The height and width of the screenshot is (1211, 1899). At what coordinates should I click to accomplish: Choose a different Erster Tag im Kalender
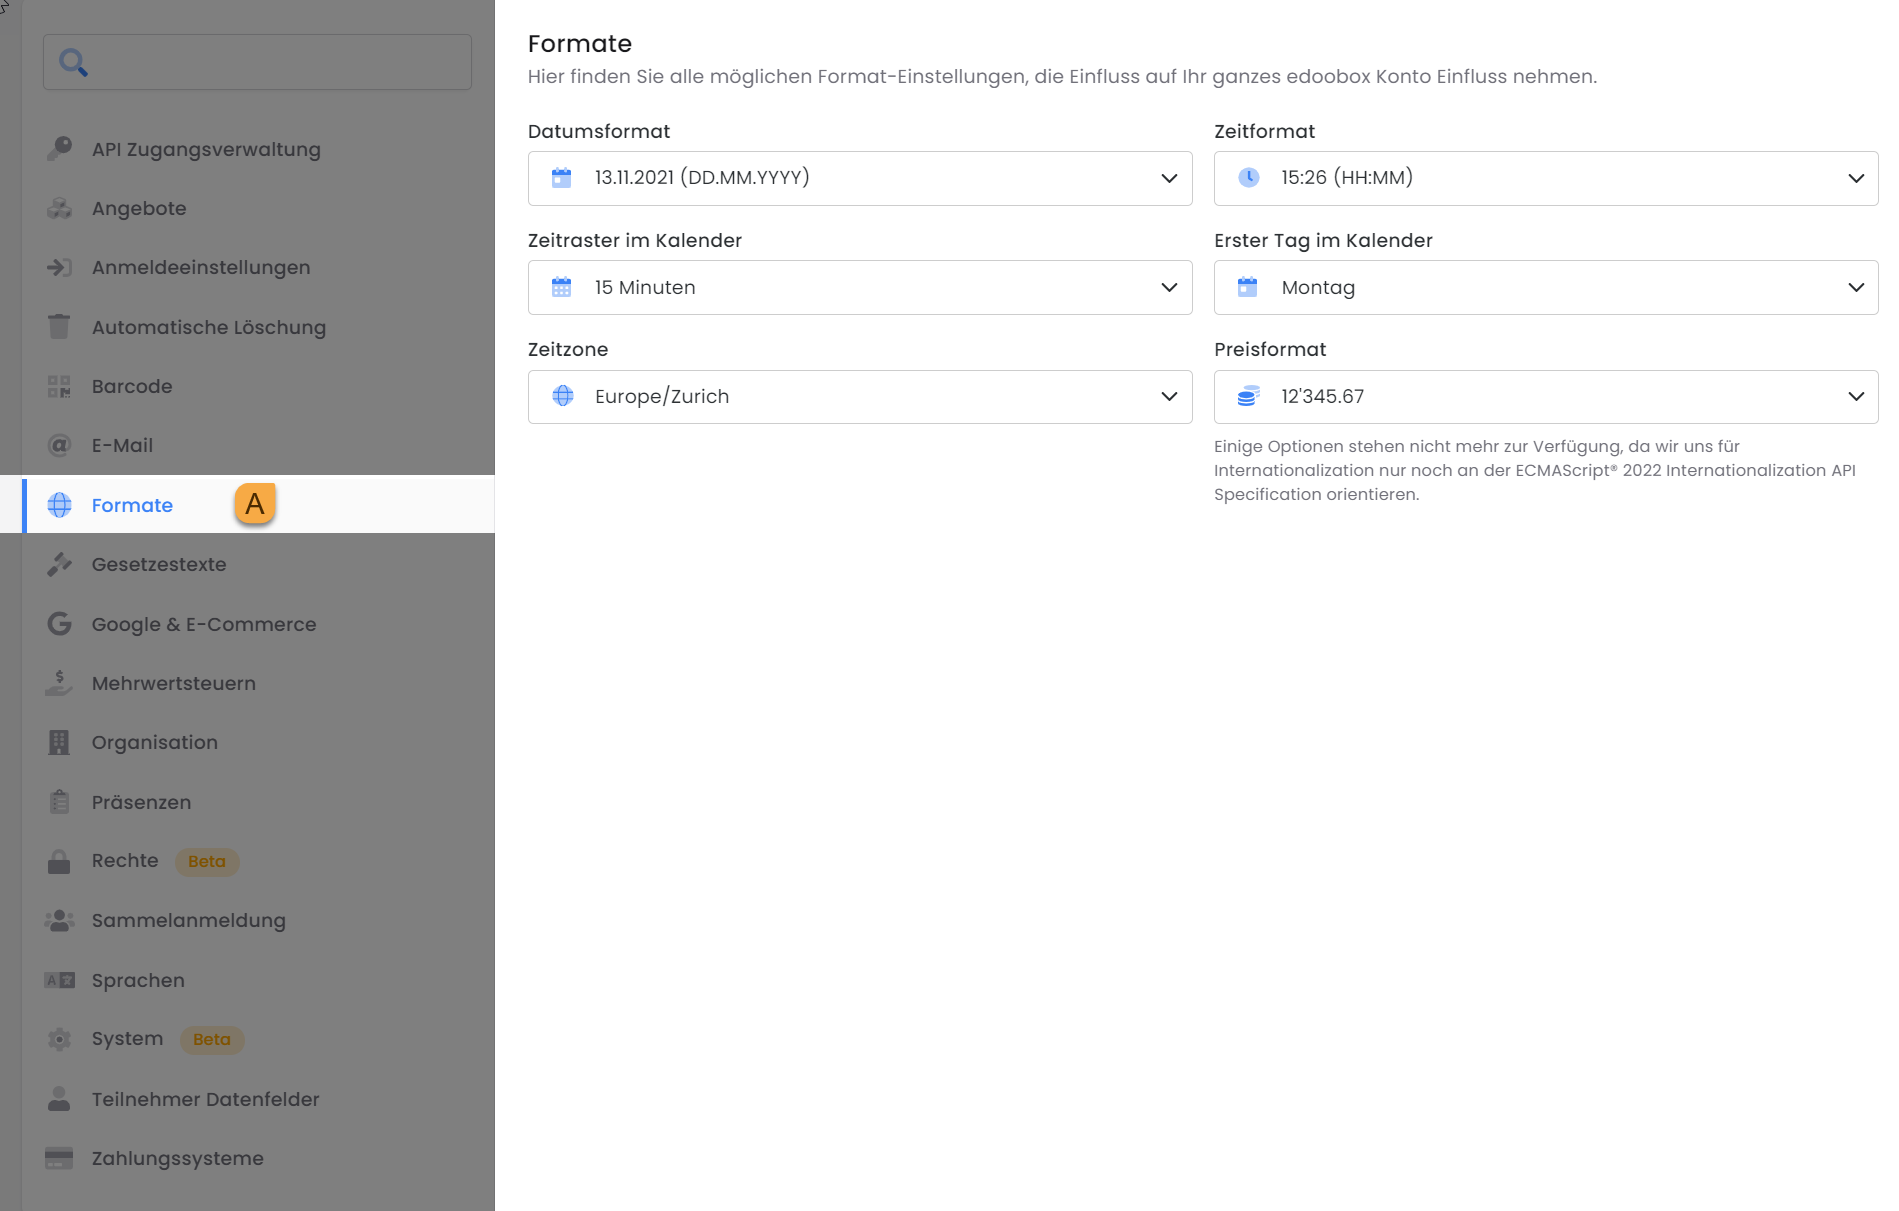pos(1545,287)
